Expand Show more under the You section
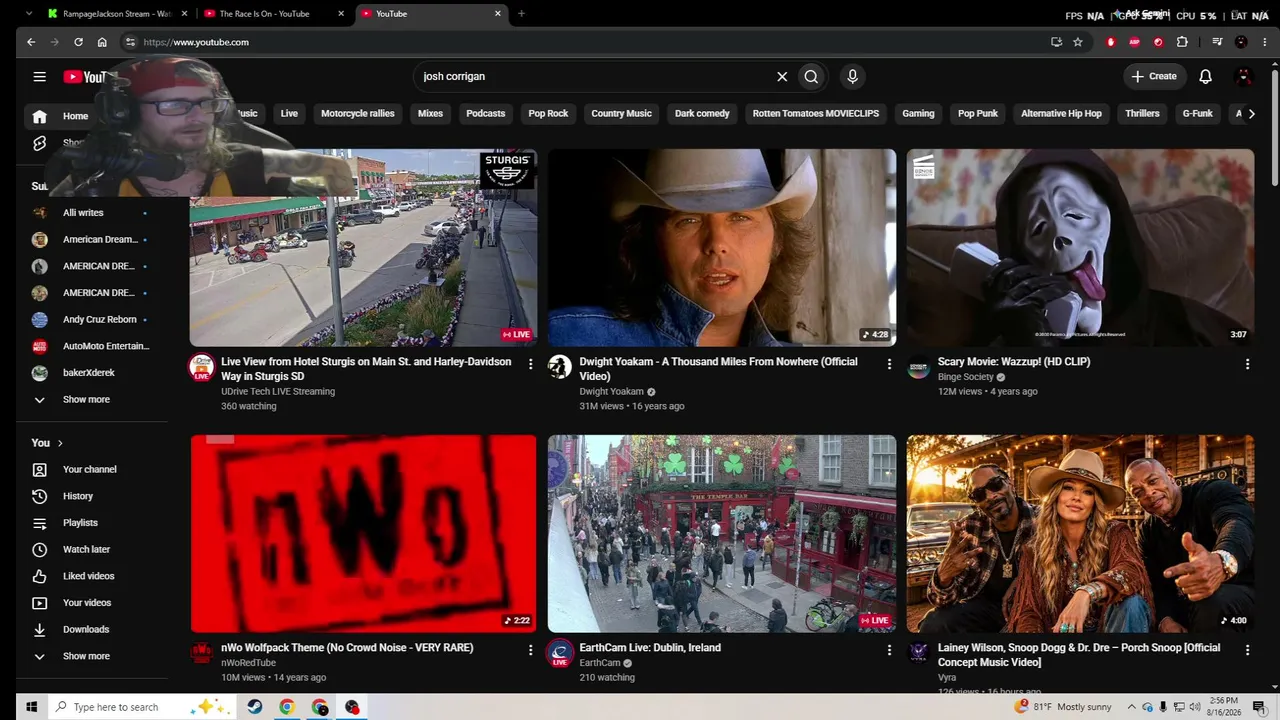The image size is (1280, 720). click(x=86, y=656)
